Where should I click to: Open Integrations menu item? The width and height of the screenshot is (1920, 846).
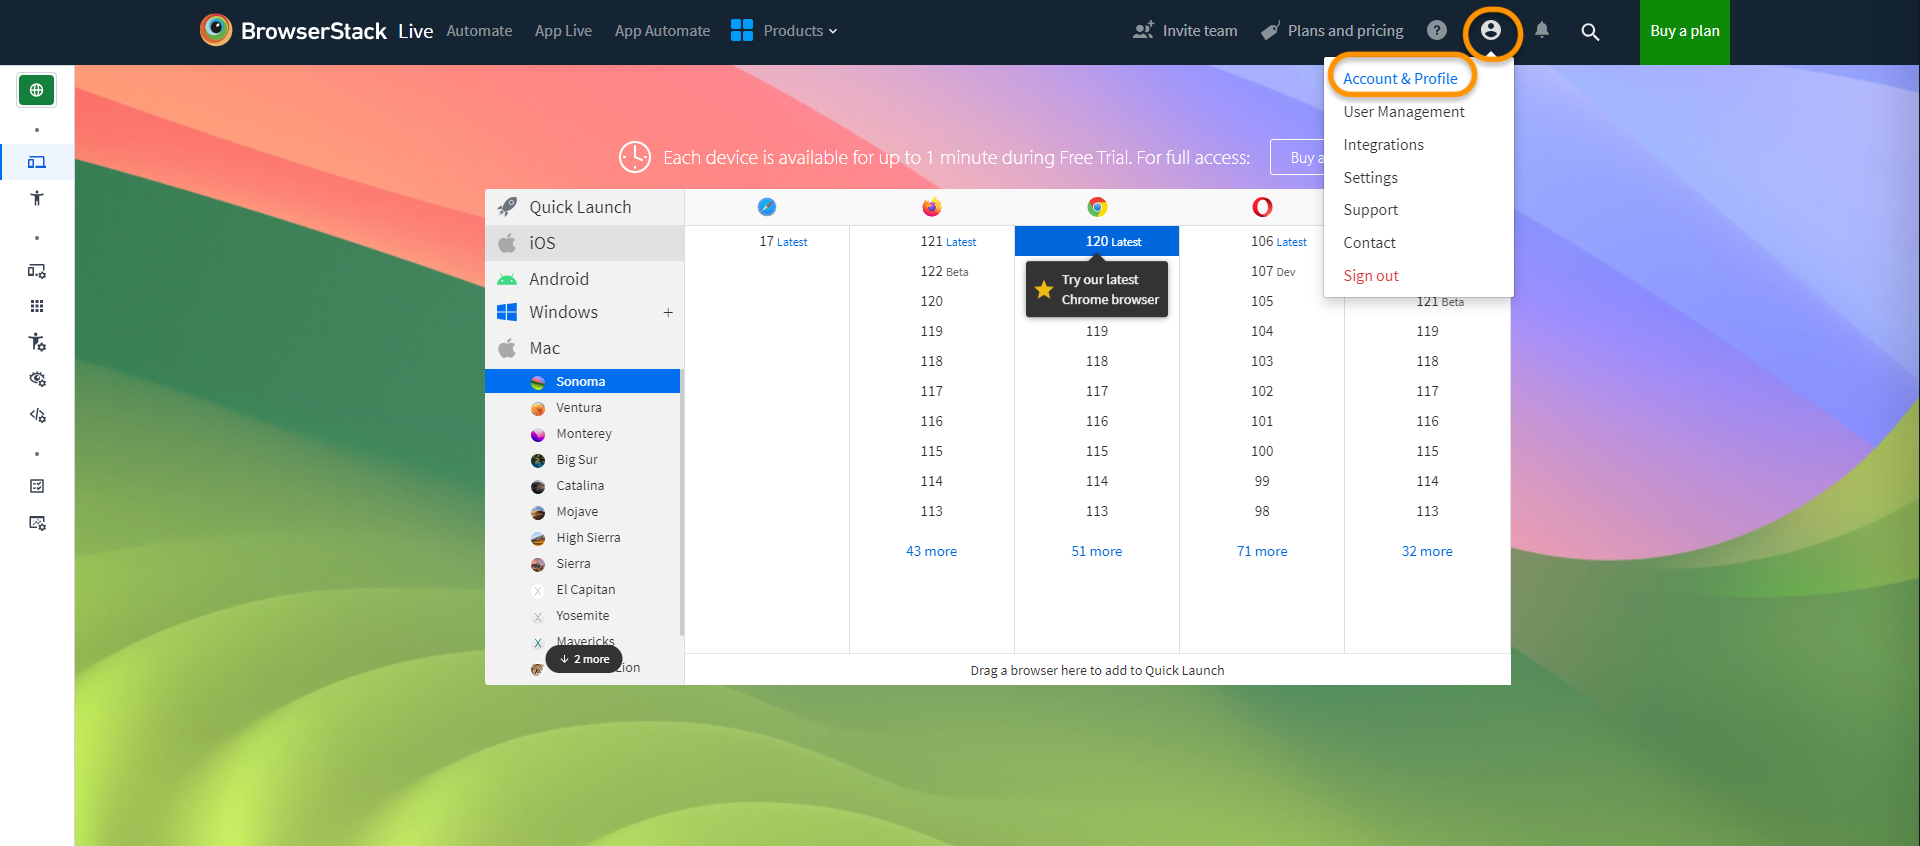[x=1383, y=145]
